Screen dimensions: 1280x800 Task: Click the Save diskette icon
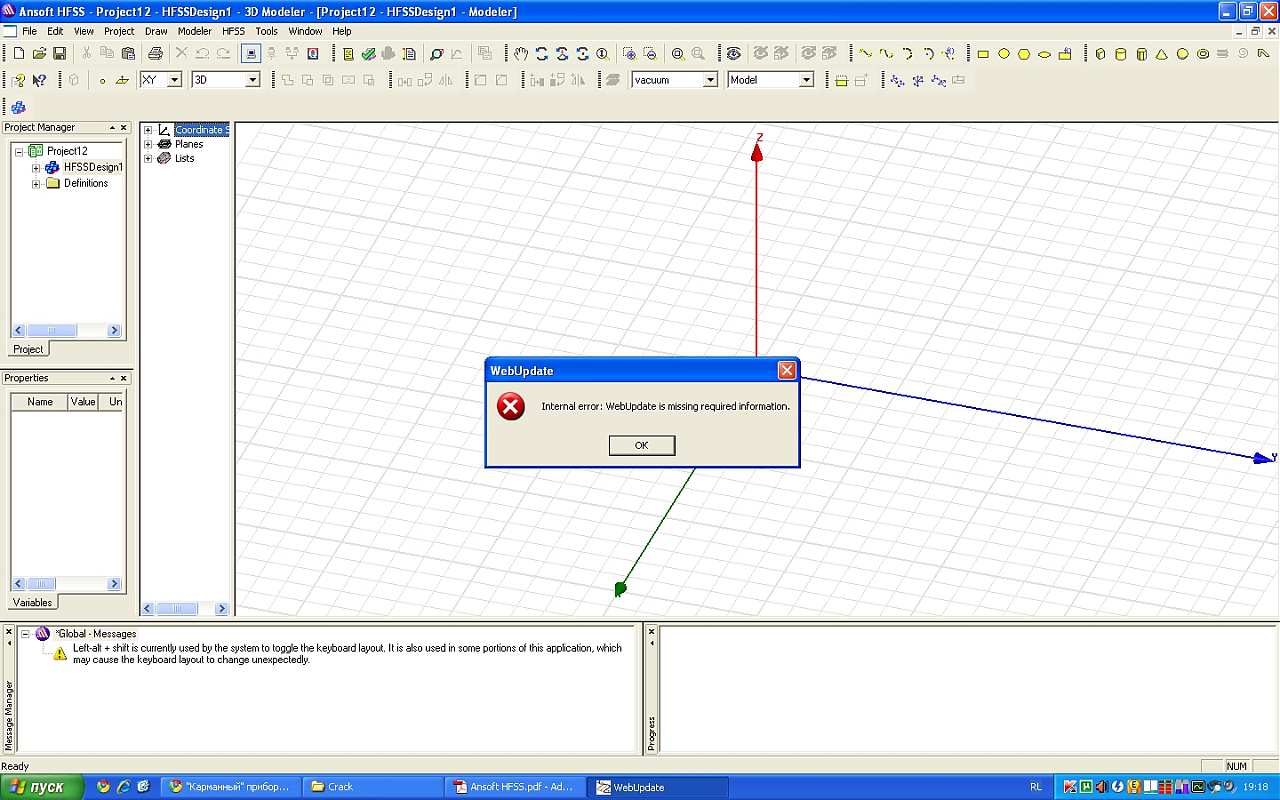click(59, 54)
